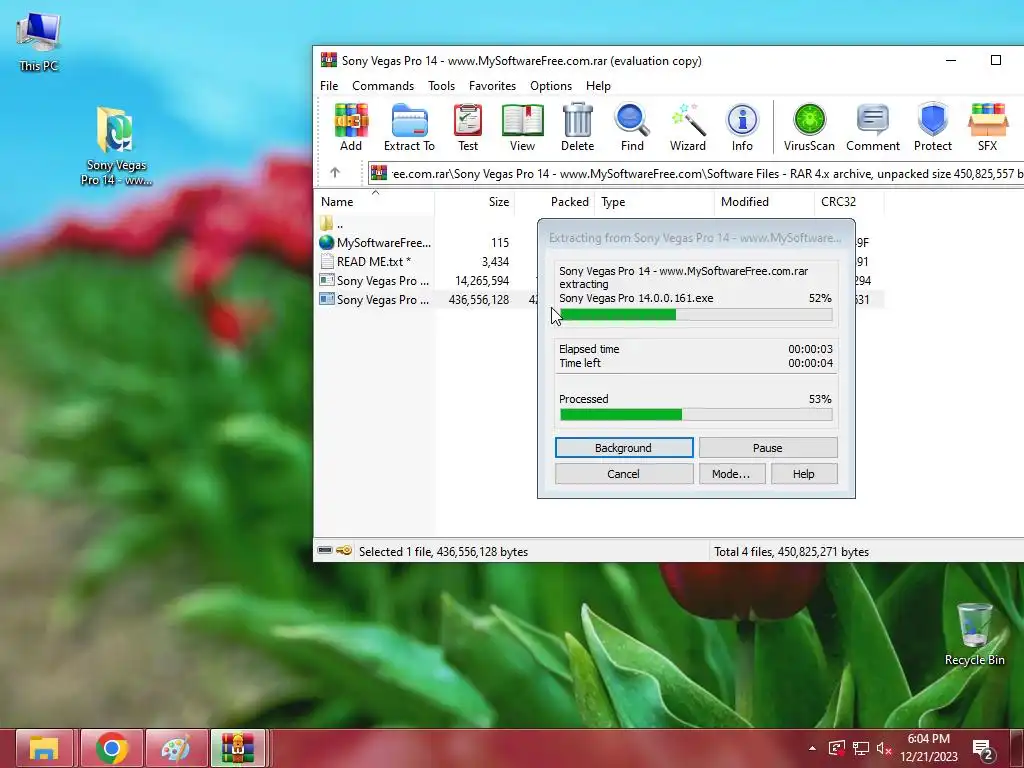Click the 'Total 4 files, 450,825,271 bytes' status text
Image resolution: width=1024 pixels, height=768 pixels.
792,552
